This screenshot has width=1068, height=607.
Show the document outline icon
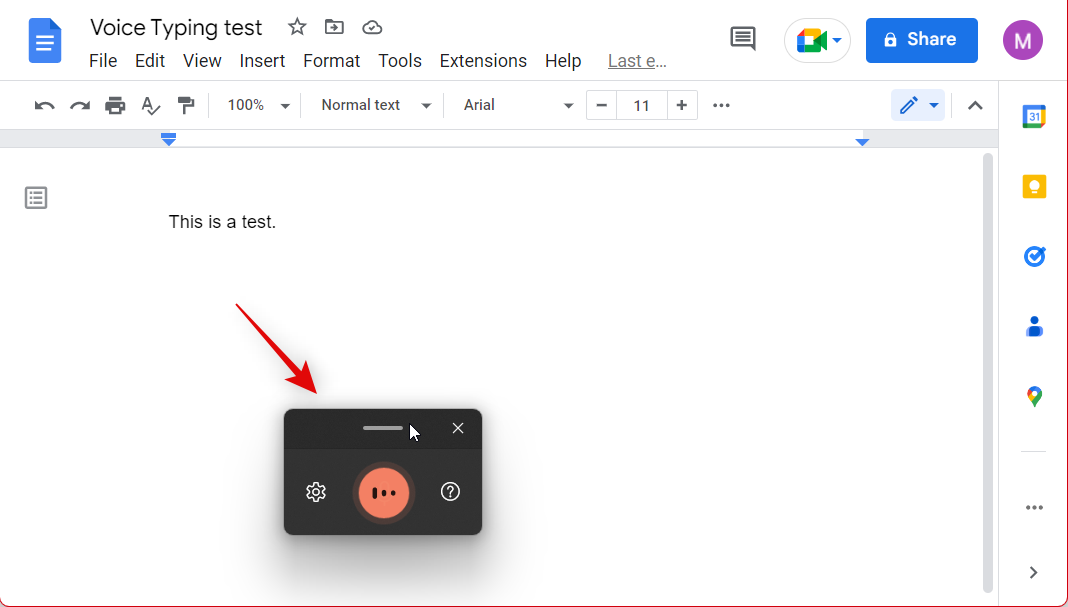[x=36, y=198]
